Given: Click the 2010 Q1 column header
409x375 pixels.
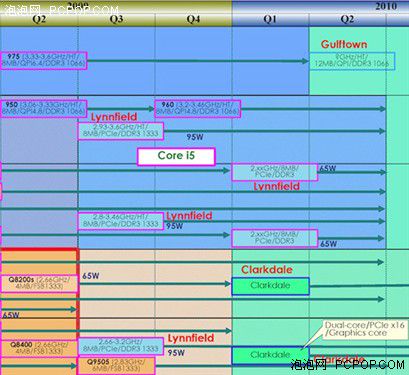Looking at the screenshot, I should (270, 19).
